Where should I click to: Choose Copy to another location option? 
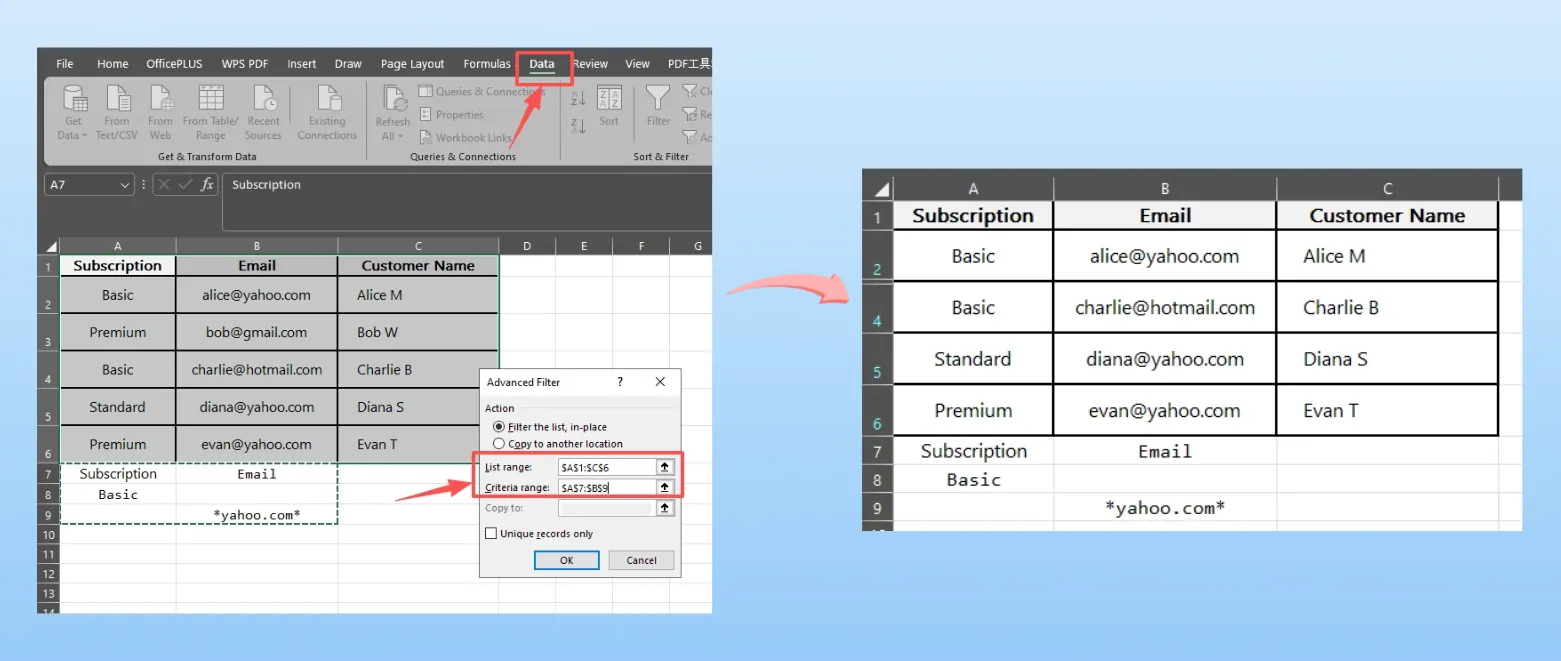(498, 443)
